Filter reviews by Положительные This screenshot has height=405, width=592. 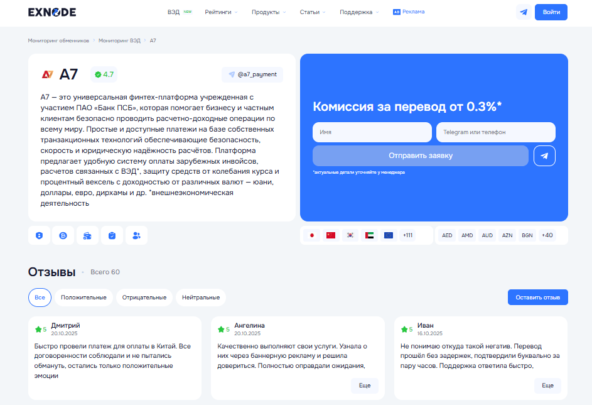pos(83,297)
